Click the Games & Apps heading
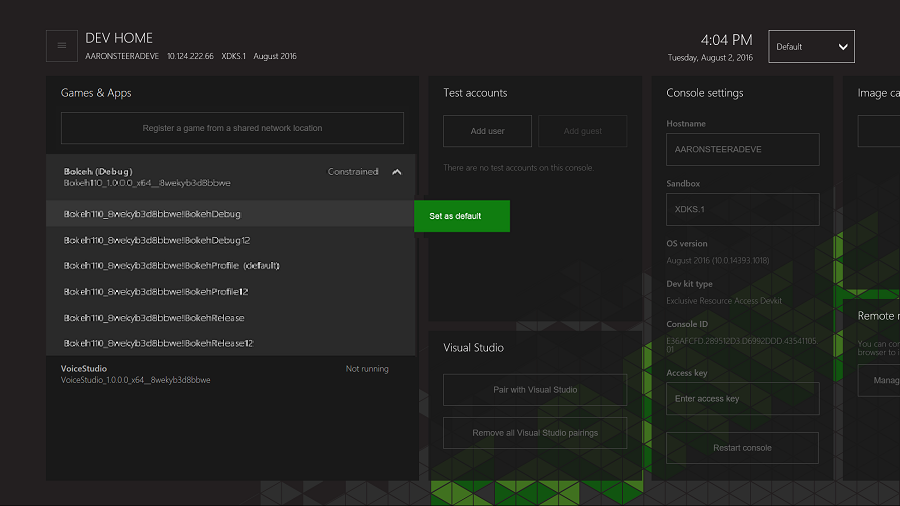Screen dimensions: 900x506 [96, 93]
